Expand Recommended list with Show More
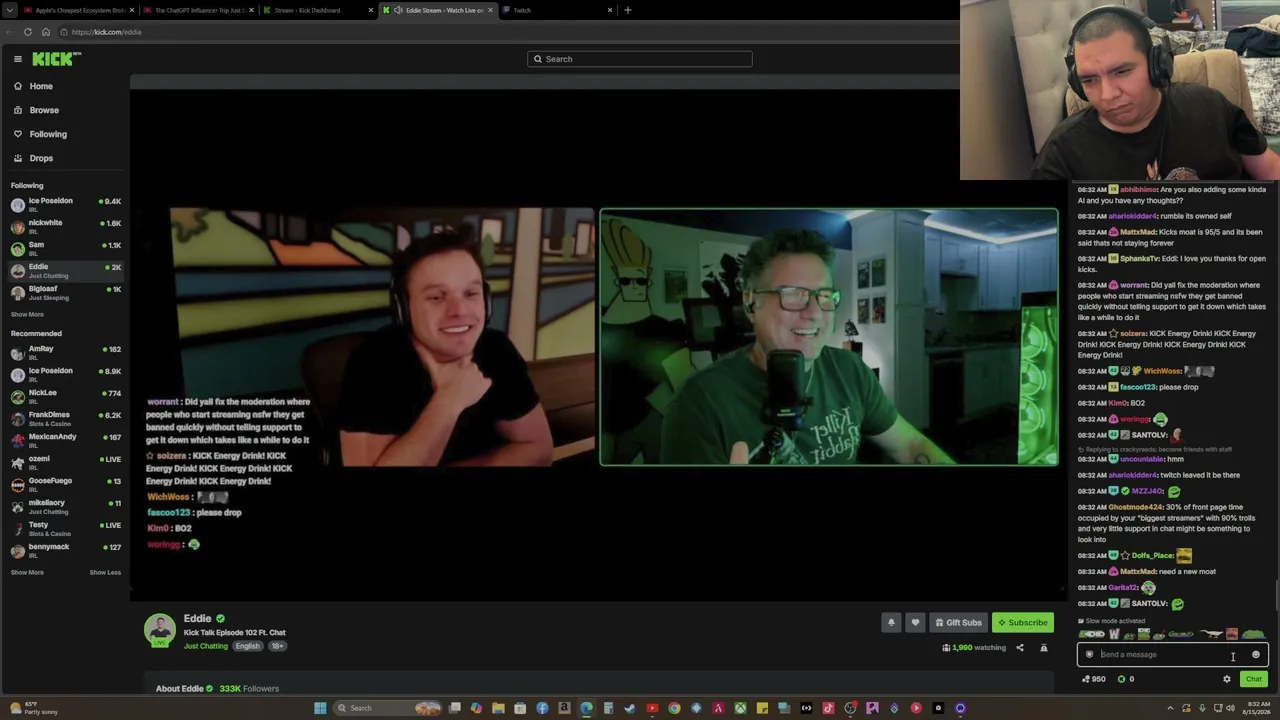The height and width of the screenshot is (720, 1280). (x=27, y=572)
